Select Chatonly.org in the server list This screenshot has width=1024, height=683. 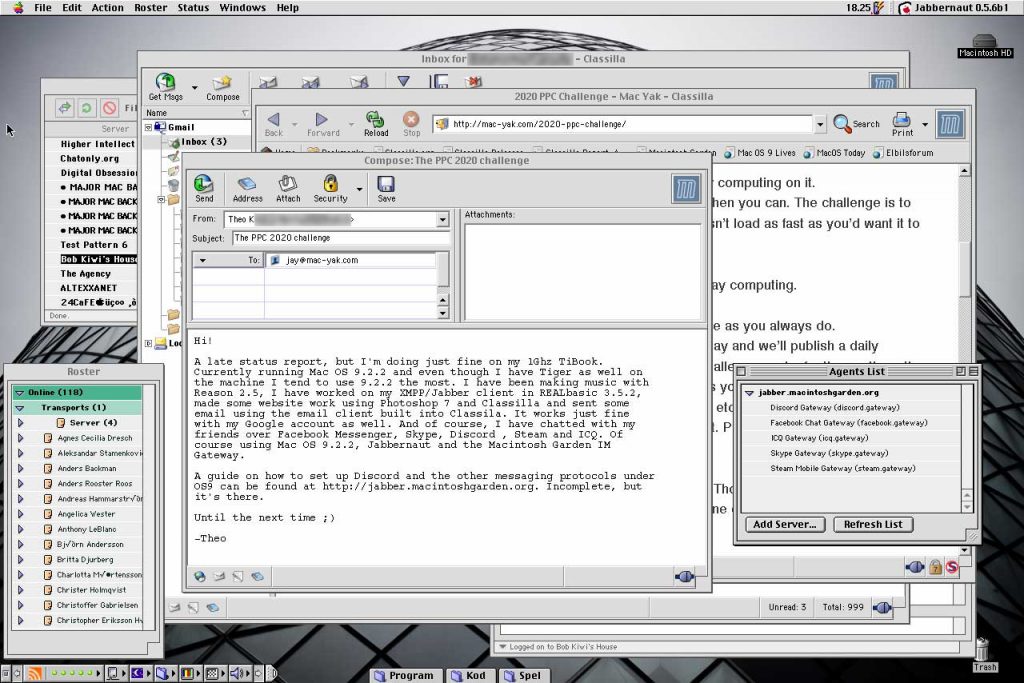[89, 159]
